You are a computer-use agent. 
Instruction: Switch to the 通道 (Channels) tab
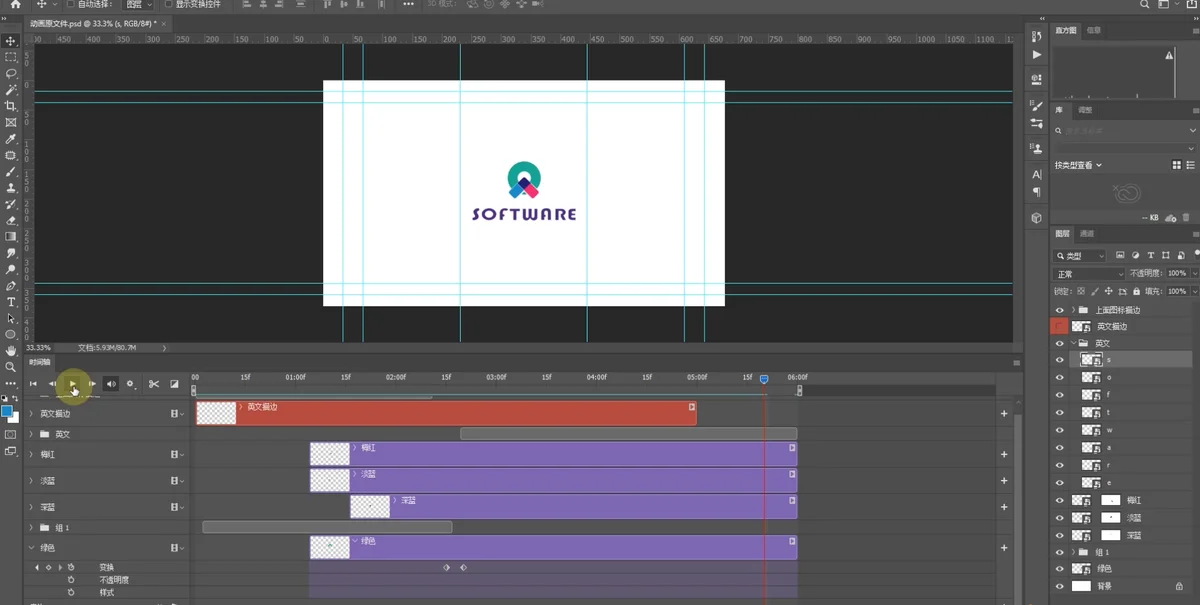[1087, 234]
